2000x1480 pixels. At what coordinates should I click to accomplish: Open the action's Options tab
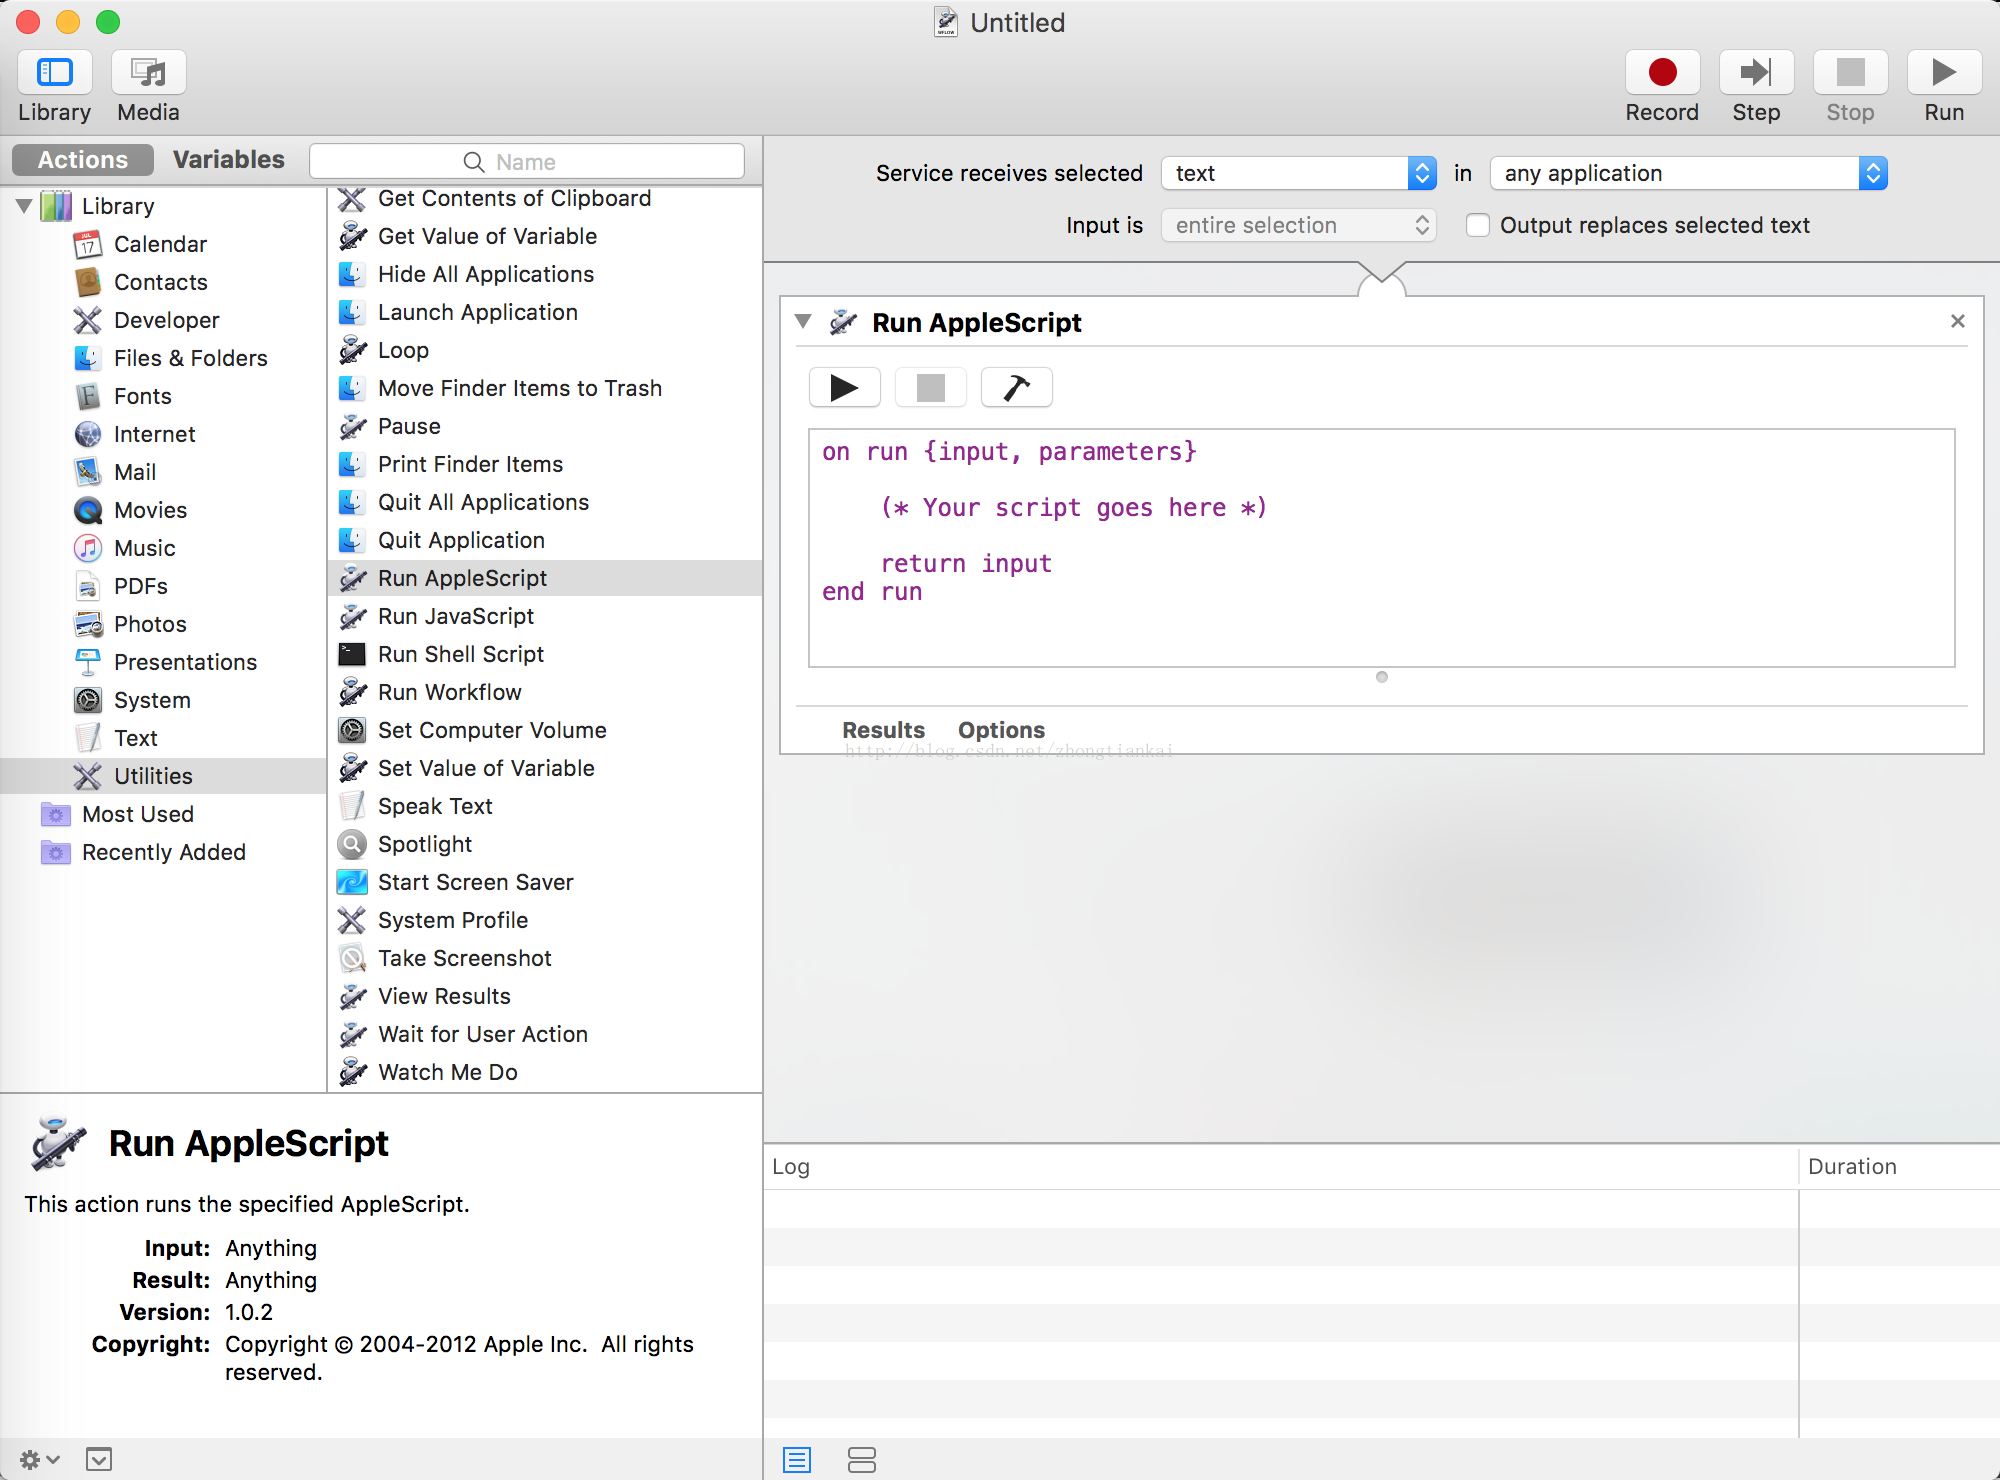click(x=1000, y=730)
